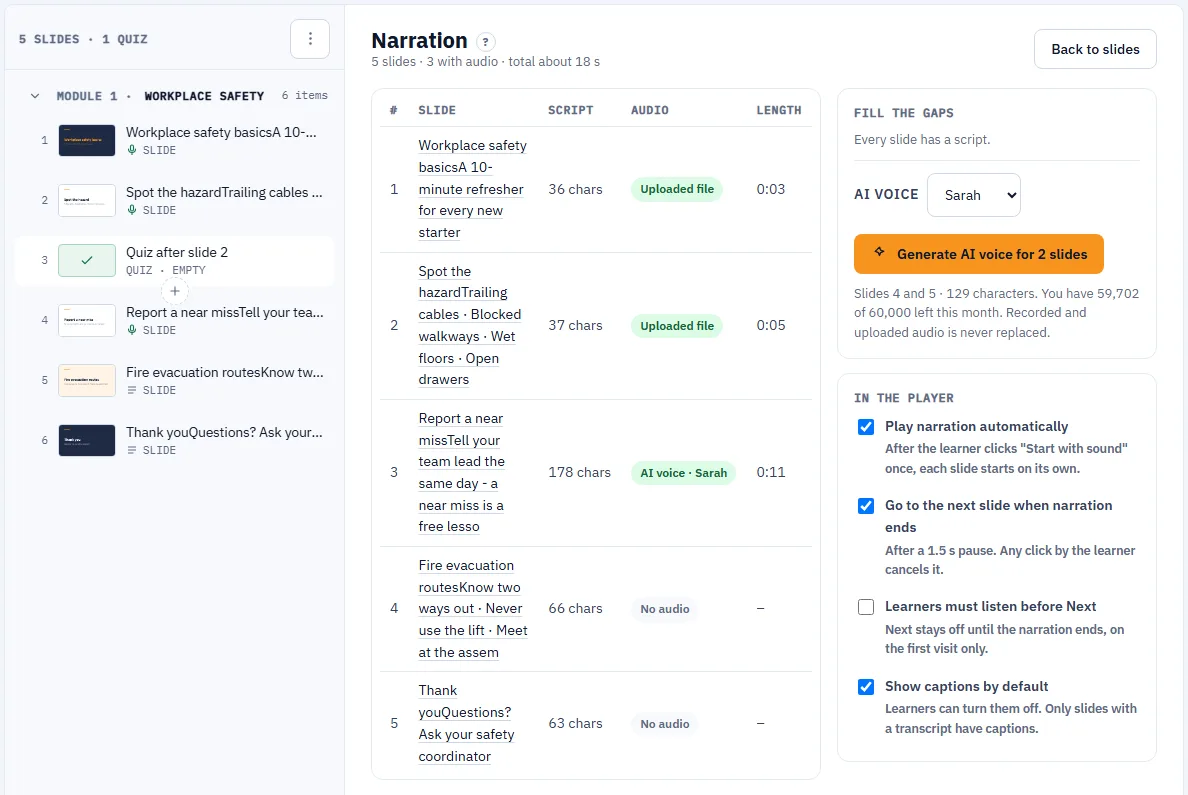The image size is (1188, 795).
Task: Click the 178 chars script count
Action: pos(580,472)
